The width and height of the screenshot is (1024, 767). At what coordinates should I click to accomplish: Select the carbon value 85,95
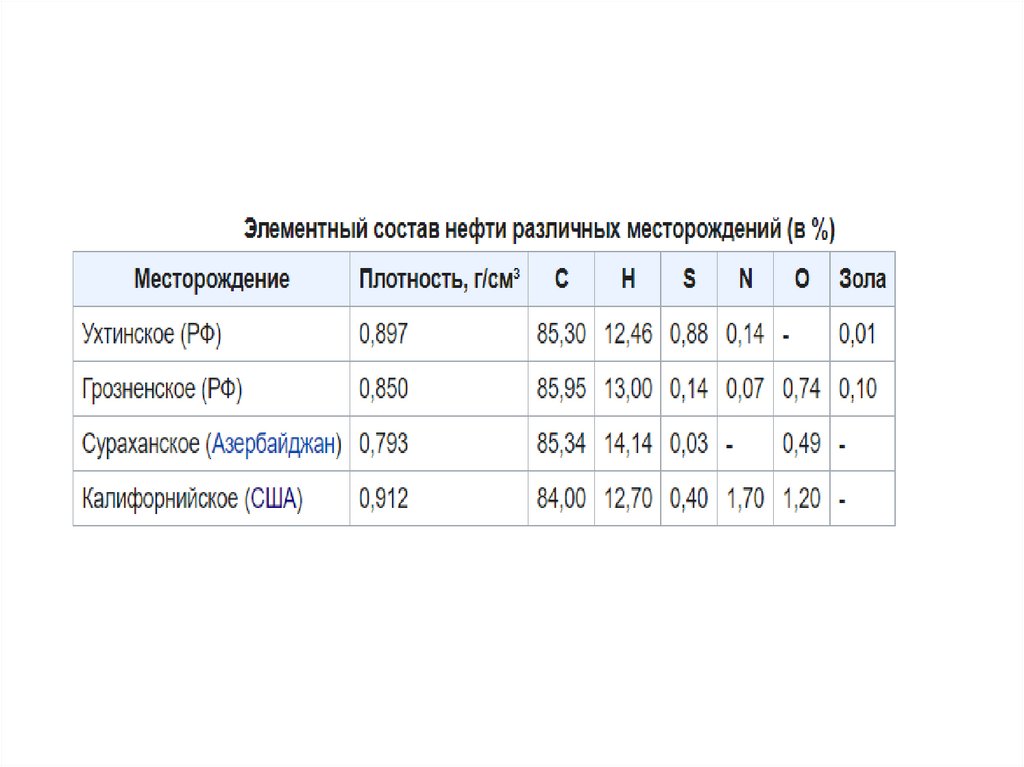[x=562, y=389]
